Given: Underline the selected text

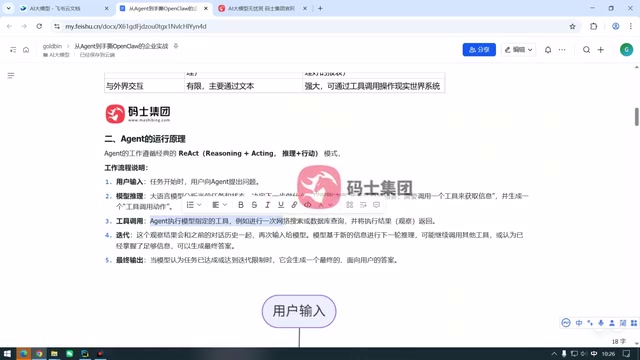Looking at the screenshot, I should click(x=281, y=205).
